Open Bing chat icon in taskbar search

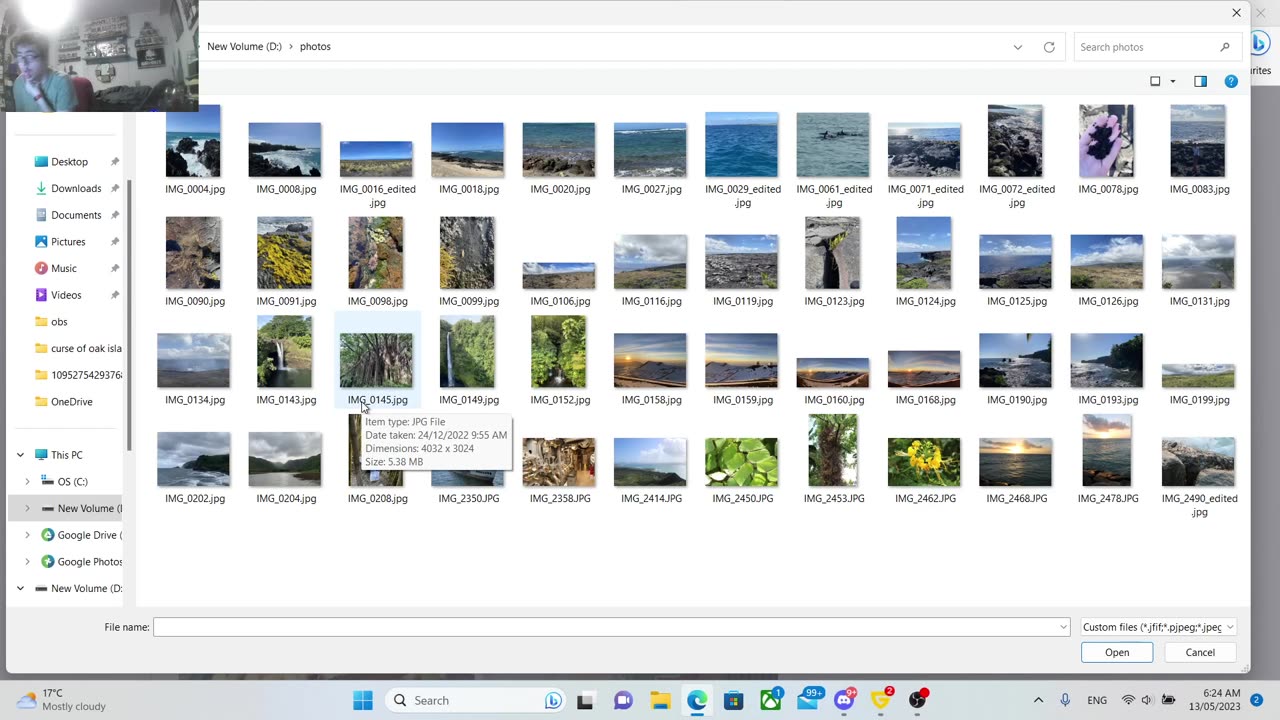[553, 700]
